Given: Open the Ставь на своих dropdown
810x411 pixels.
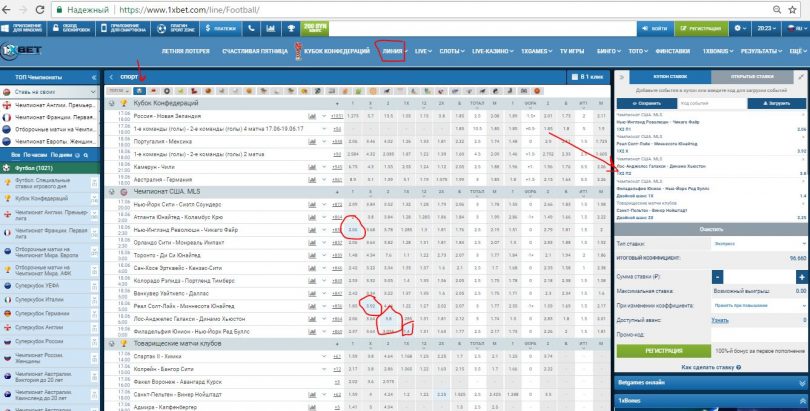Looking at the screenshot, I should [x=50, y=92].
